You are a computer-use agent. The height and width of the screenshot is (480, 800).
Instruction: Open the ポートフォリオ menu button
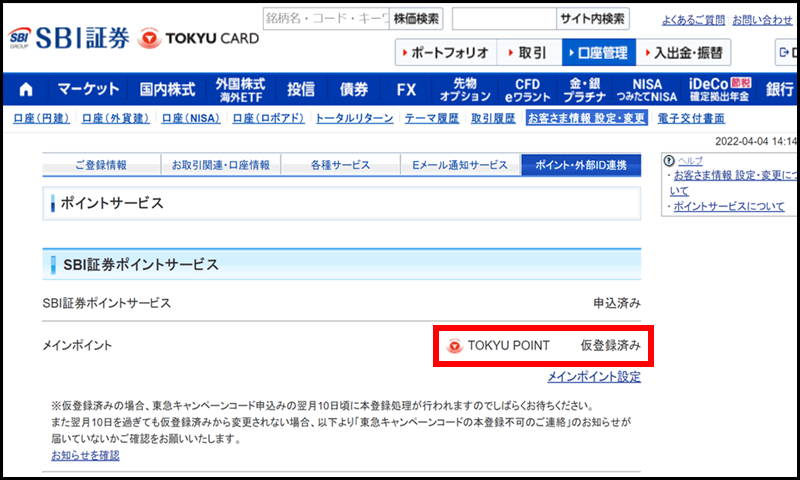445,52
